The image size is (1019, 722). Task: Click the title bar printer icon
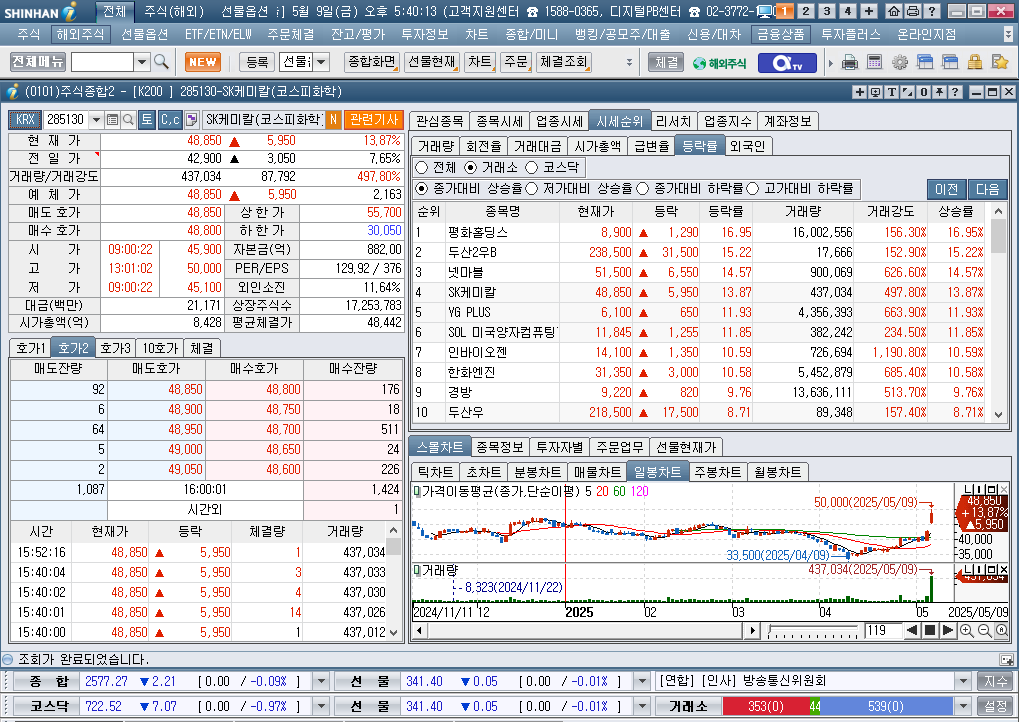(912, 11)
